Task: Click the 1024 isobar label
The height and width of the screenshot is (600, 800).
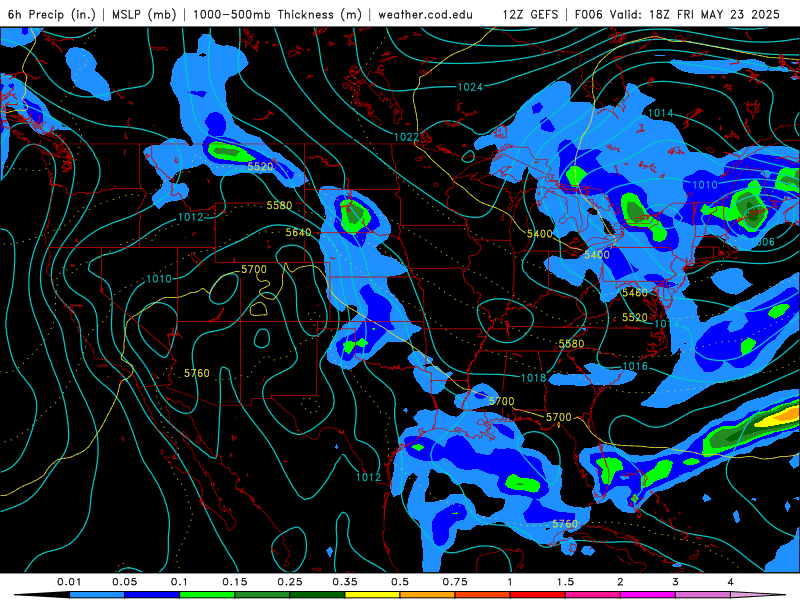Action: pyautogui.click(x=470, y=87)
